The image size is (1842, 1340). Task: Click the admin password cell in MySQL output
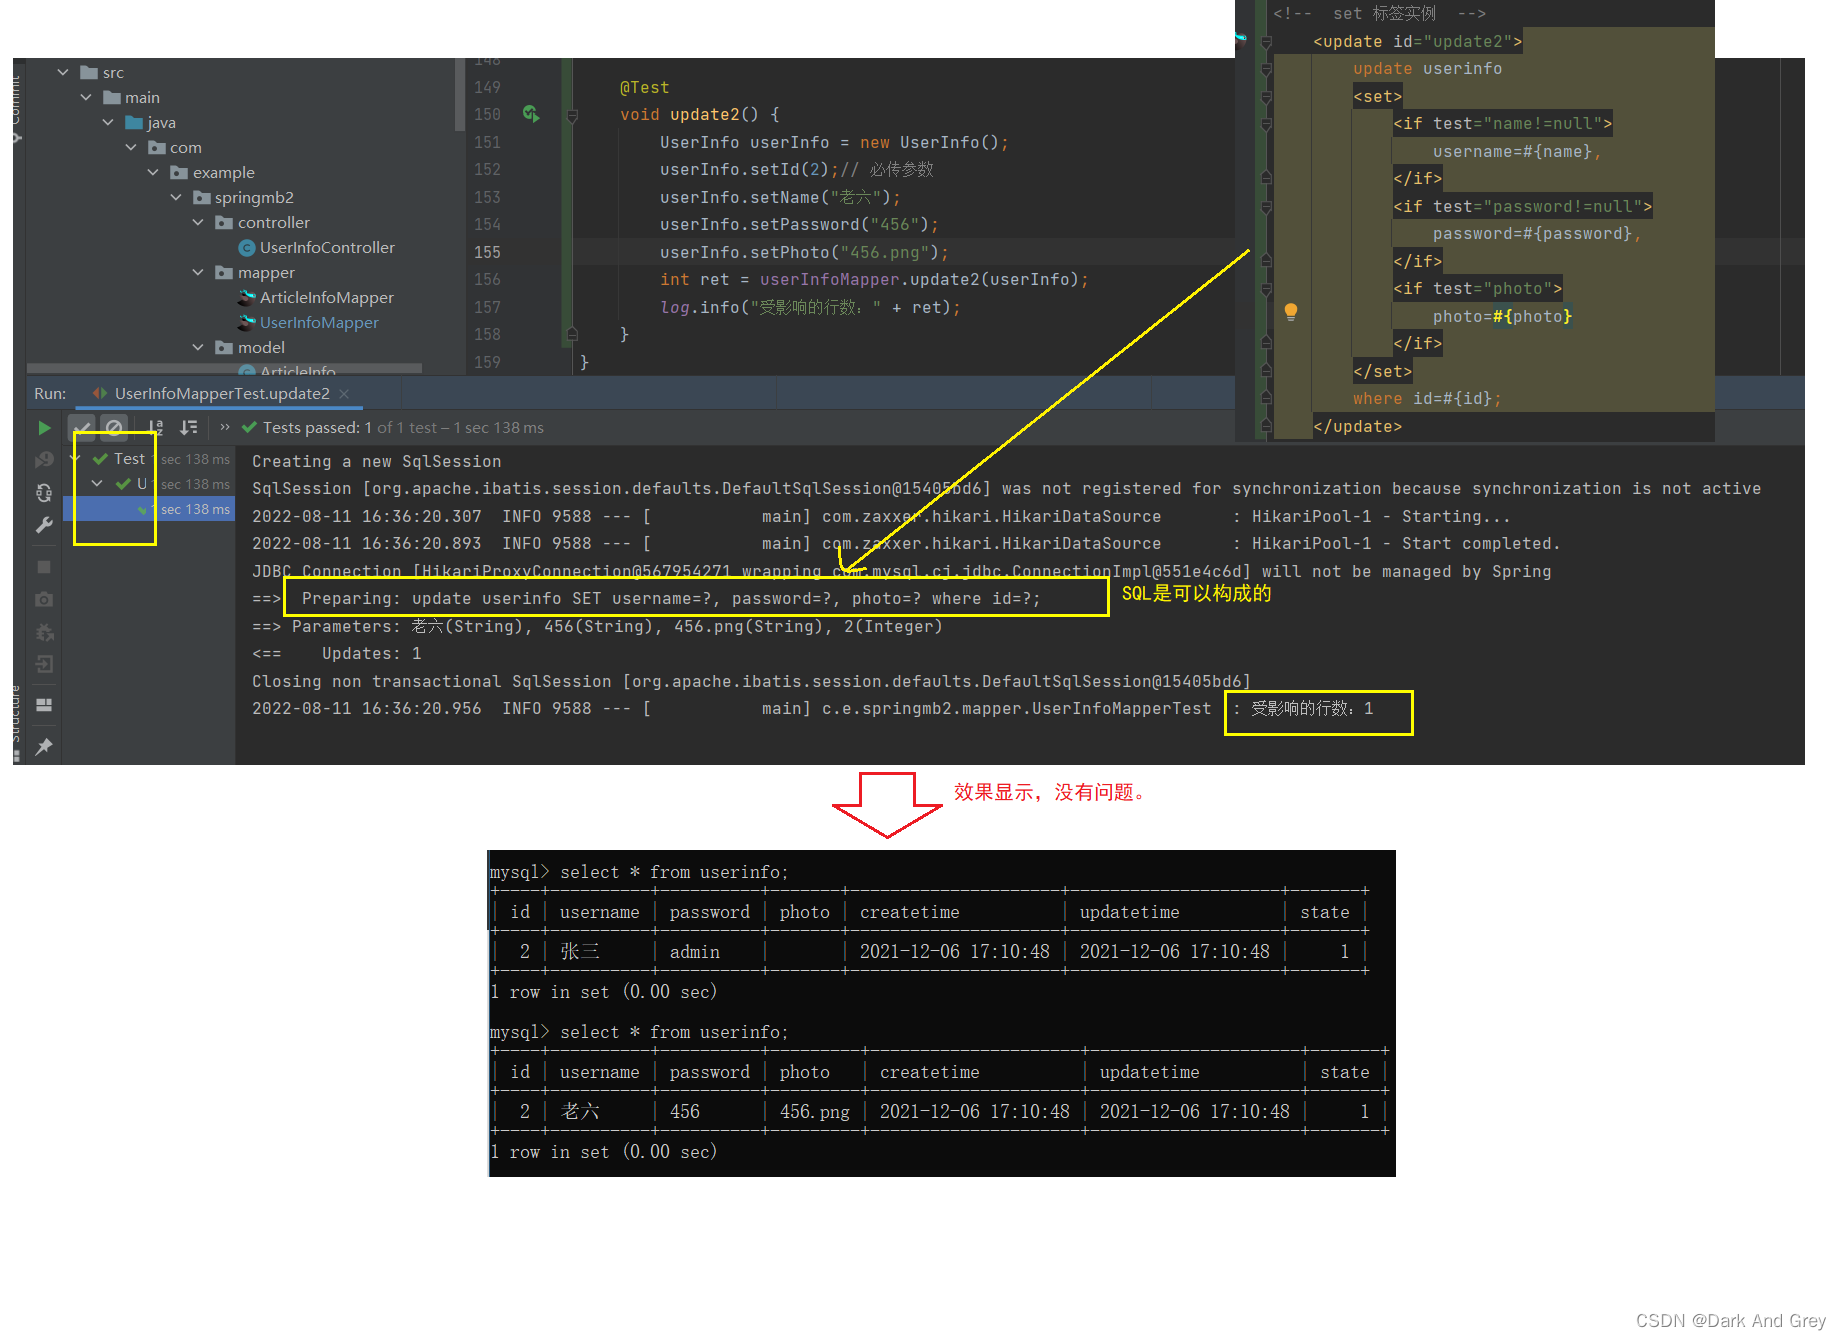coord(695,952)
